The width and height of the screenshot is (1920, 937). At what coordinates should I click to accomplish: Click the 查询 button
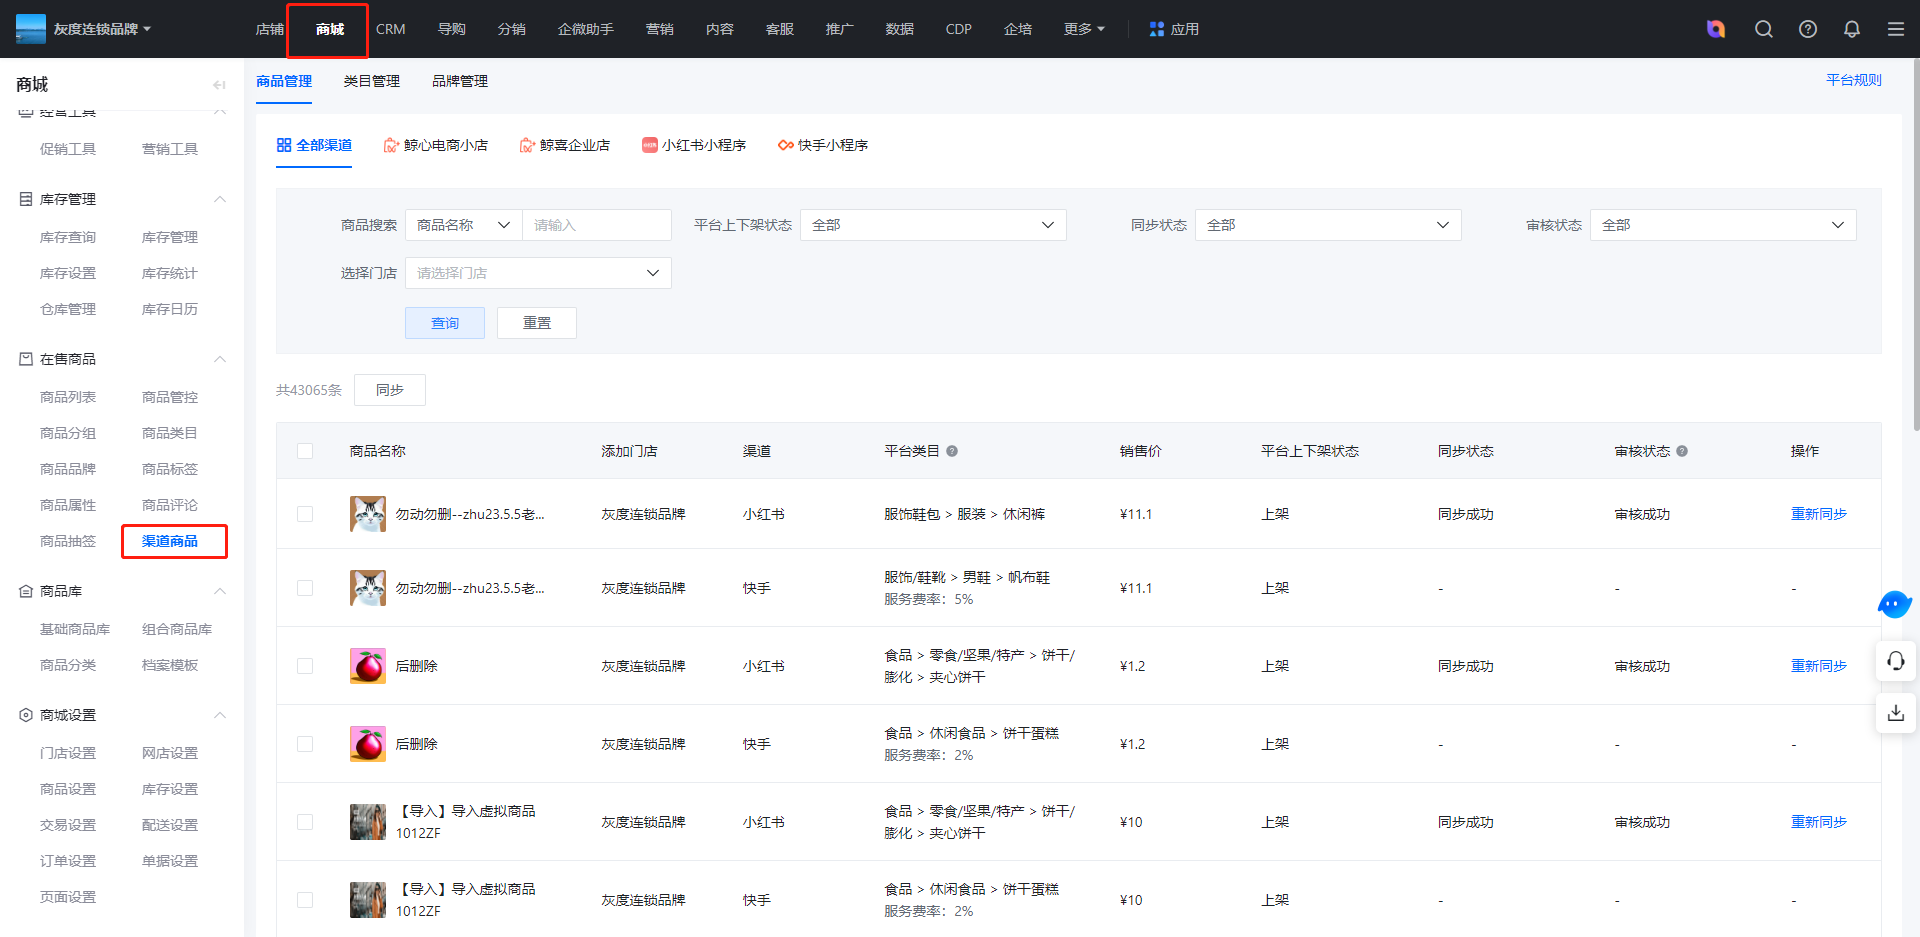tap(445, 323)
